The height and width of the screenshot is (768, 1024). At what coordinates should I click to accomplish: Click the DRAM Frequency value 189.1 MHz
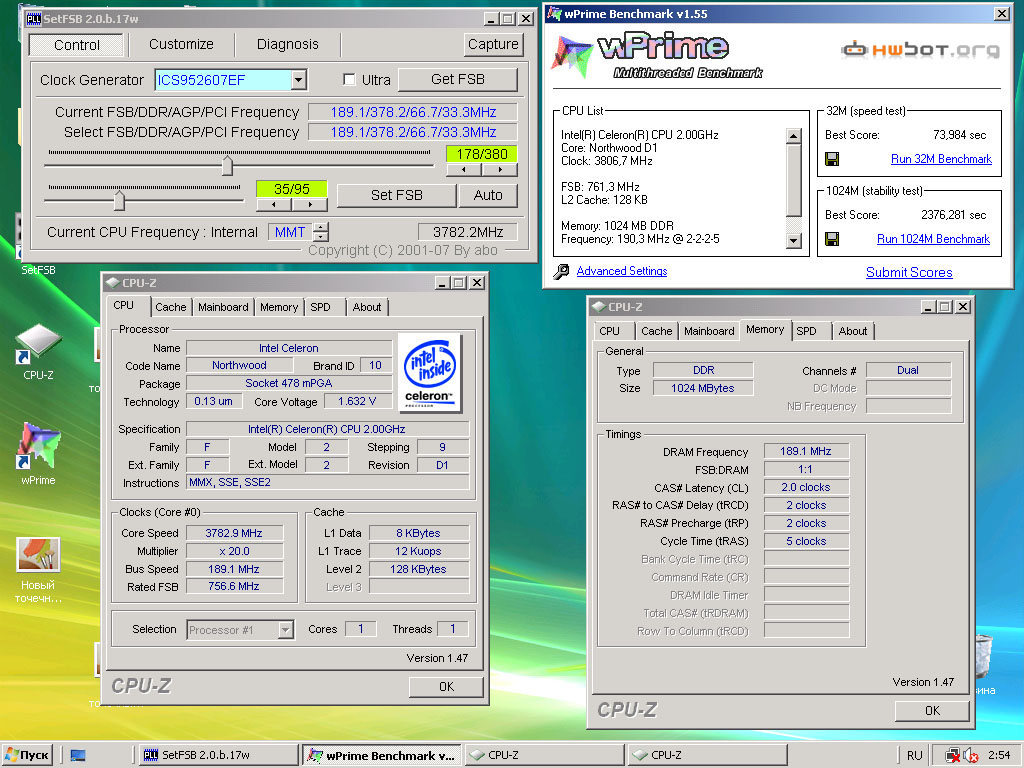806,451
